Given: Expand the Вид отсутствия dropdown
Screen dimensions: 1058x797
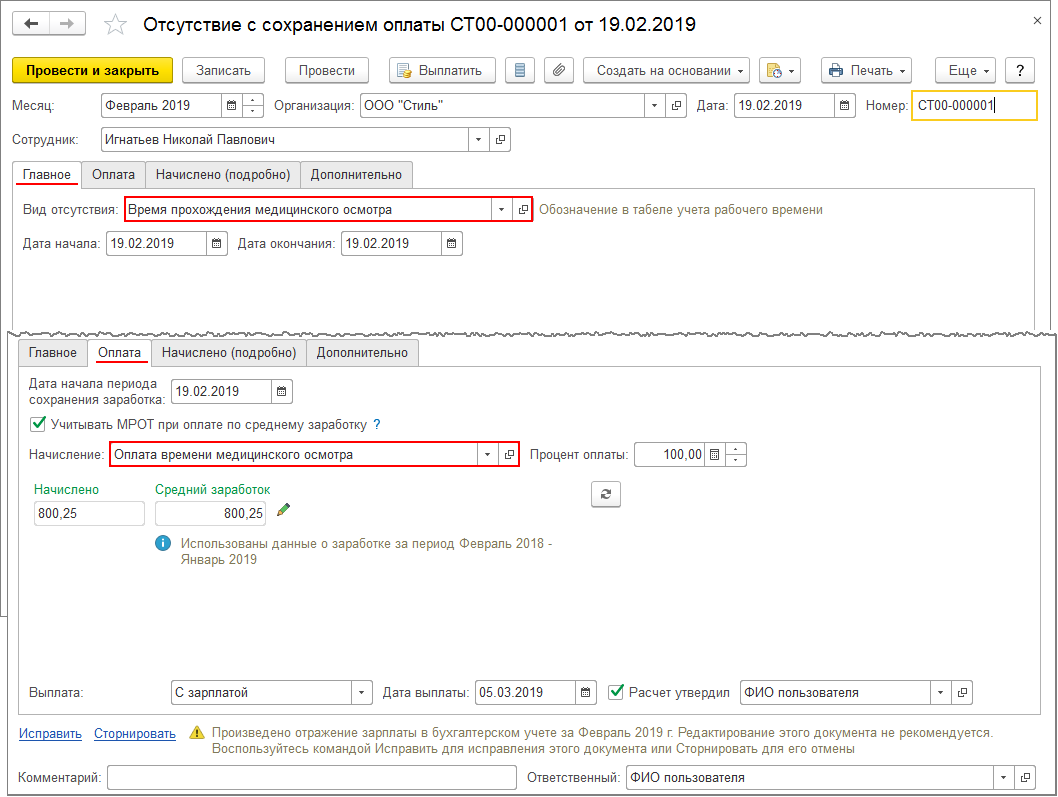Looking at the screenshot, I should coord(501,210).
